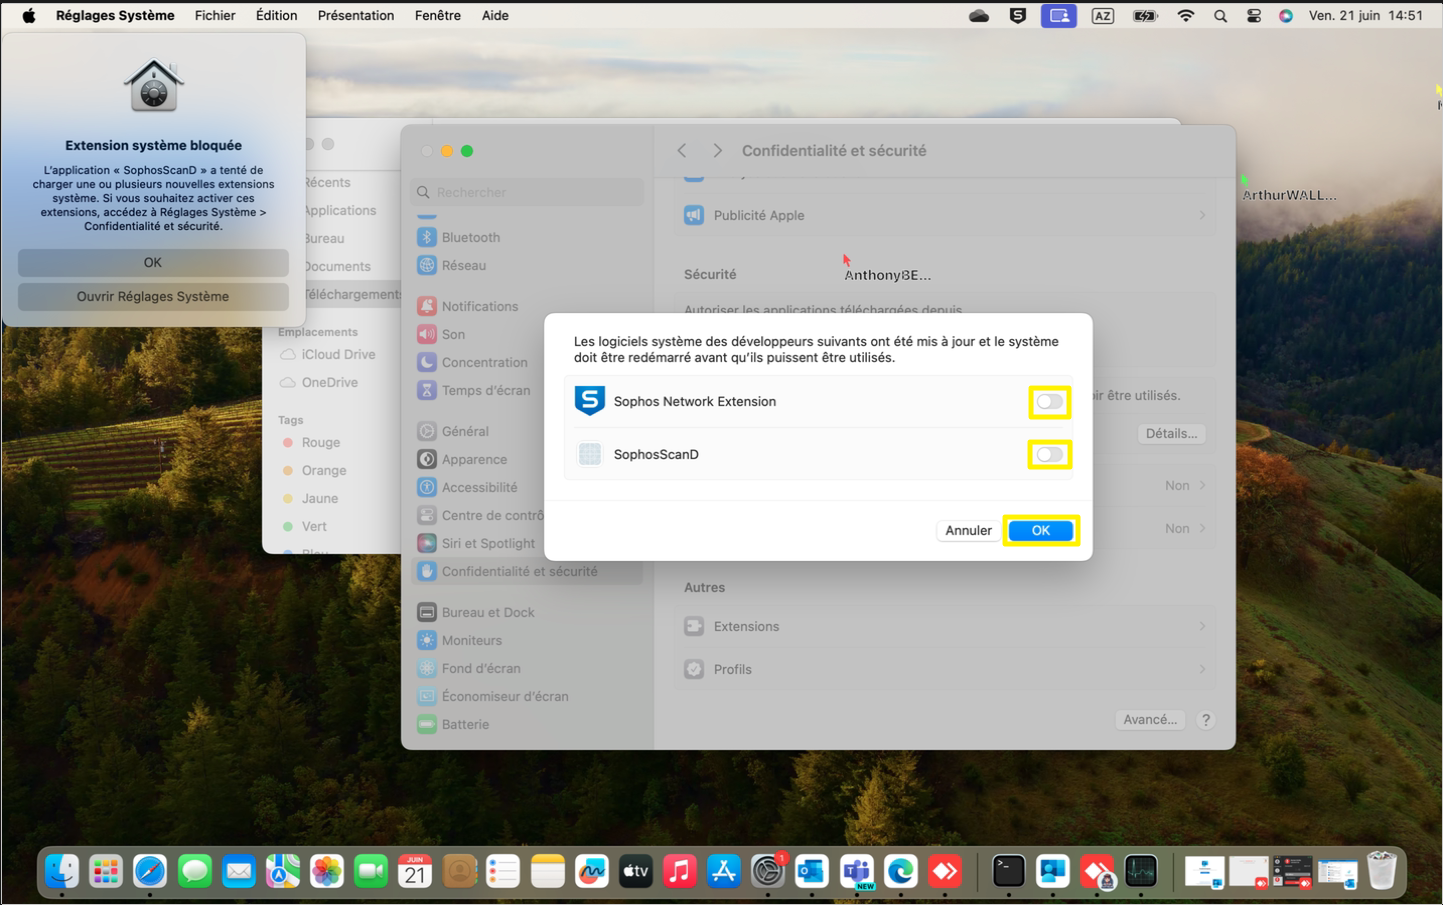Open Moniteurs settings in the sidebar
This screenshot has height=905, width=1443.
[527, 640]
